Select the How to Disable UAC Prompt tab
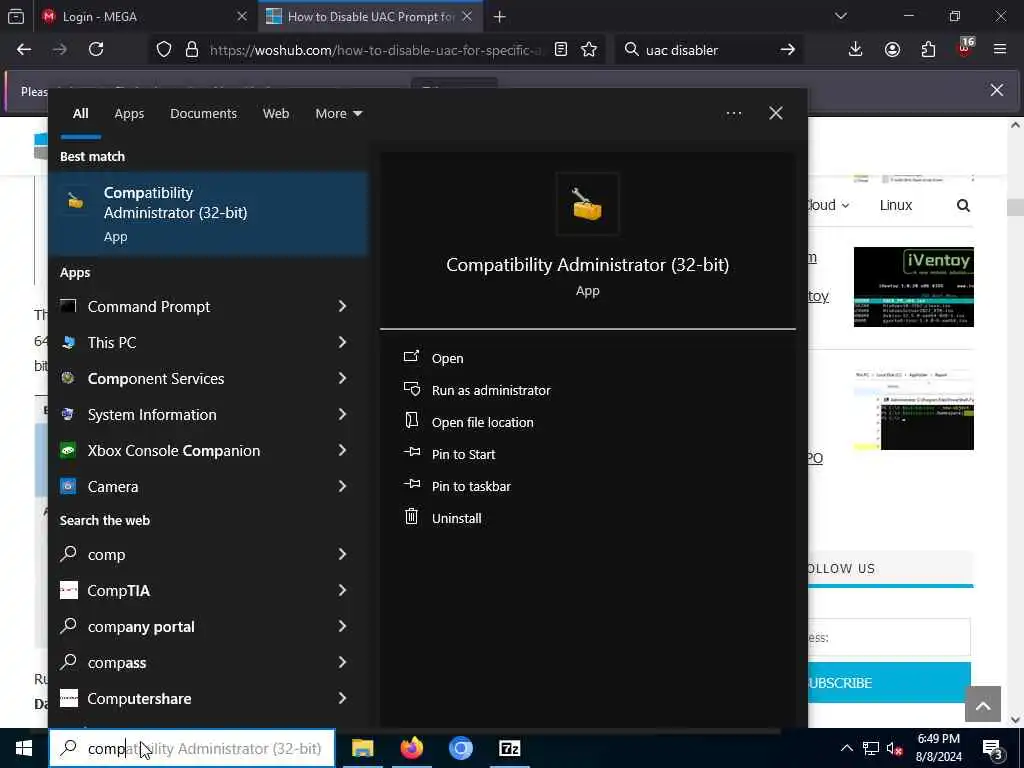 (371, 16)
